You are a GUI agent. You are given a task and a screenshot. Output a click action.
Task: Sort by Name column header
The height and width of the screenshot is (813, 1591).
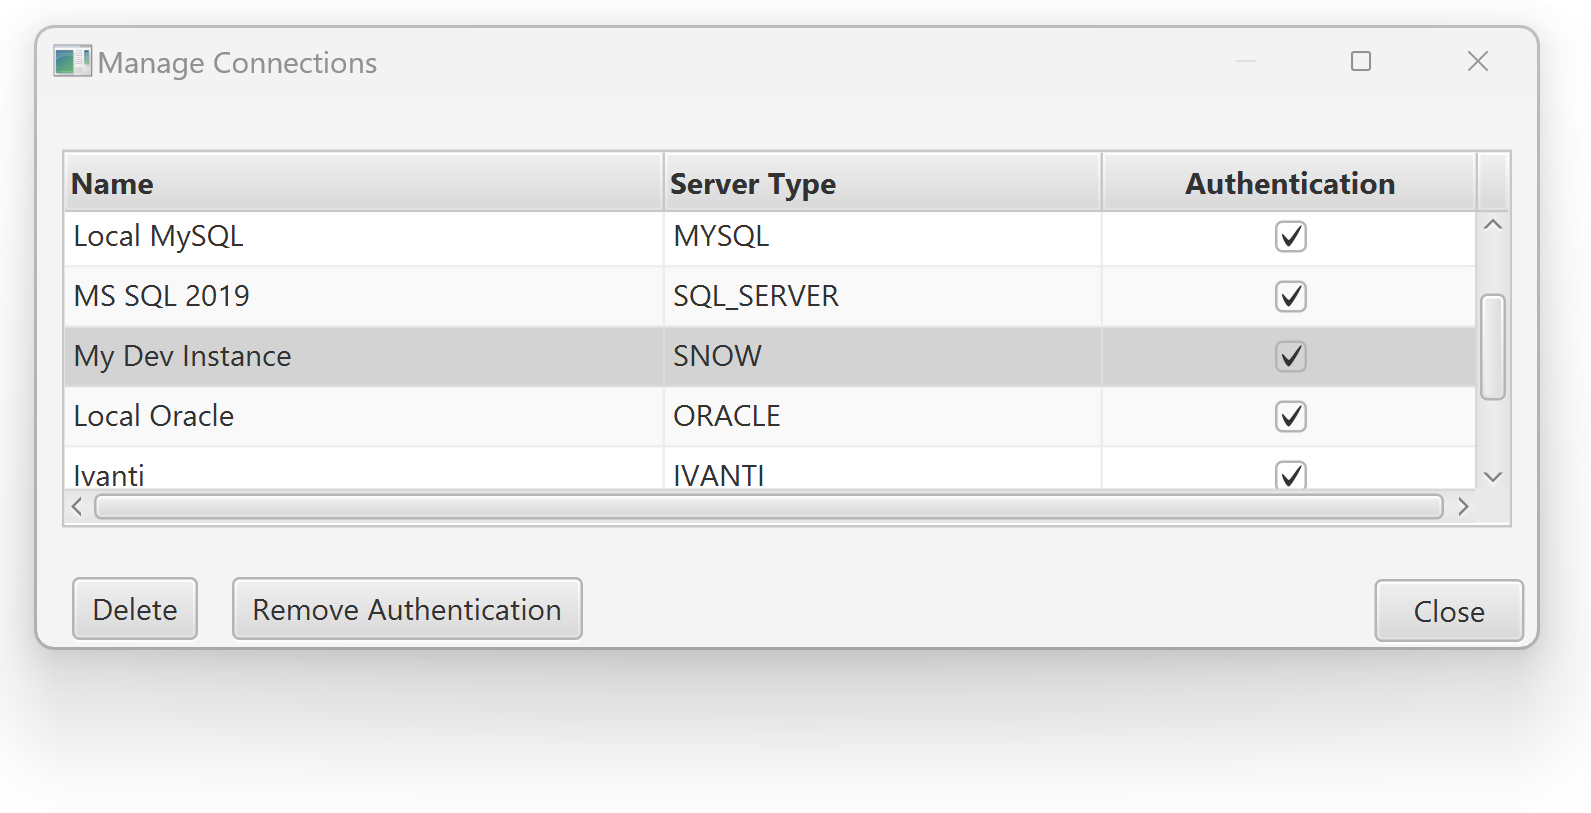(x=364, y=183)
